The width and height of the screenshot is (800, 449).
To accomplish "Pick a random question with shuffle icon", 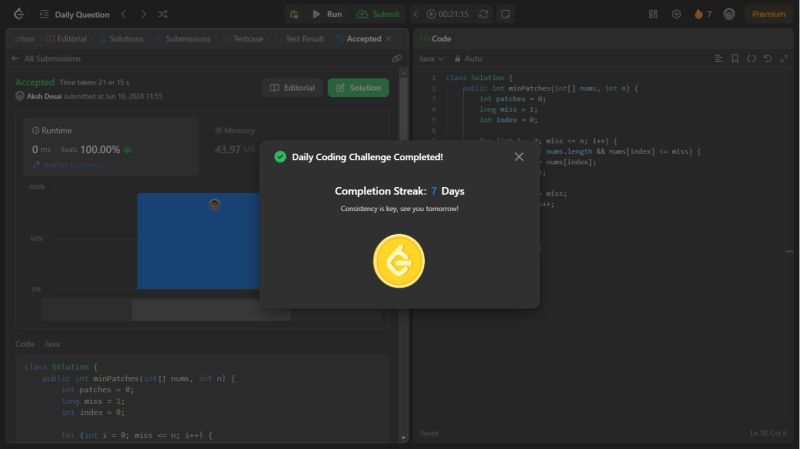I will click(163, 14).
